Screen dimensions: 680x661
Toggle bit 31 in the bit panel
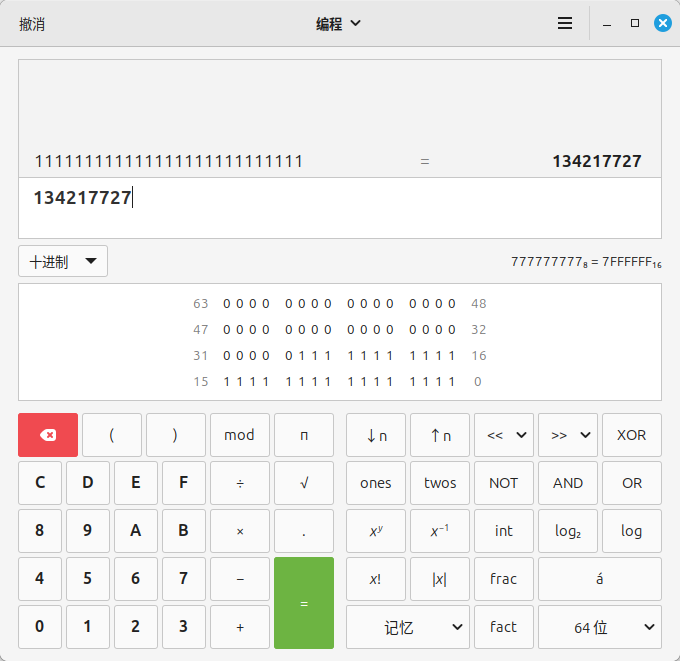click(226, 356)
